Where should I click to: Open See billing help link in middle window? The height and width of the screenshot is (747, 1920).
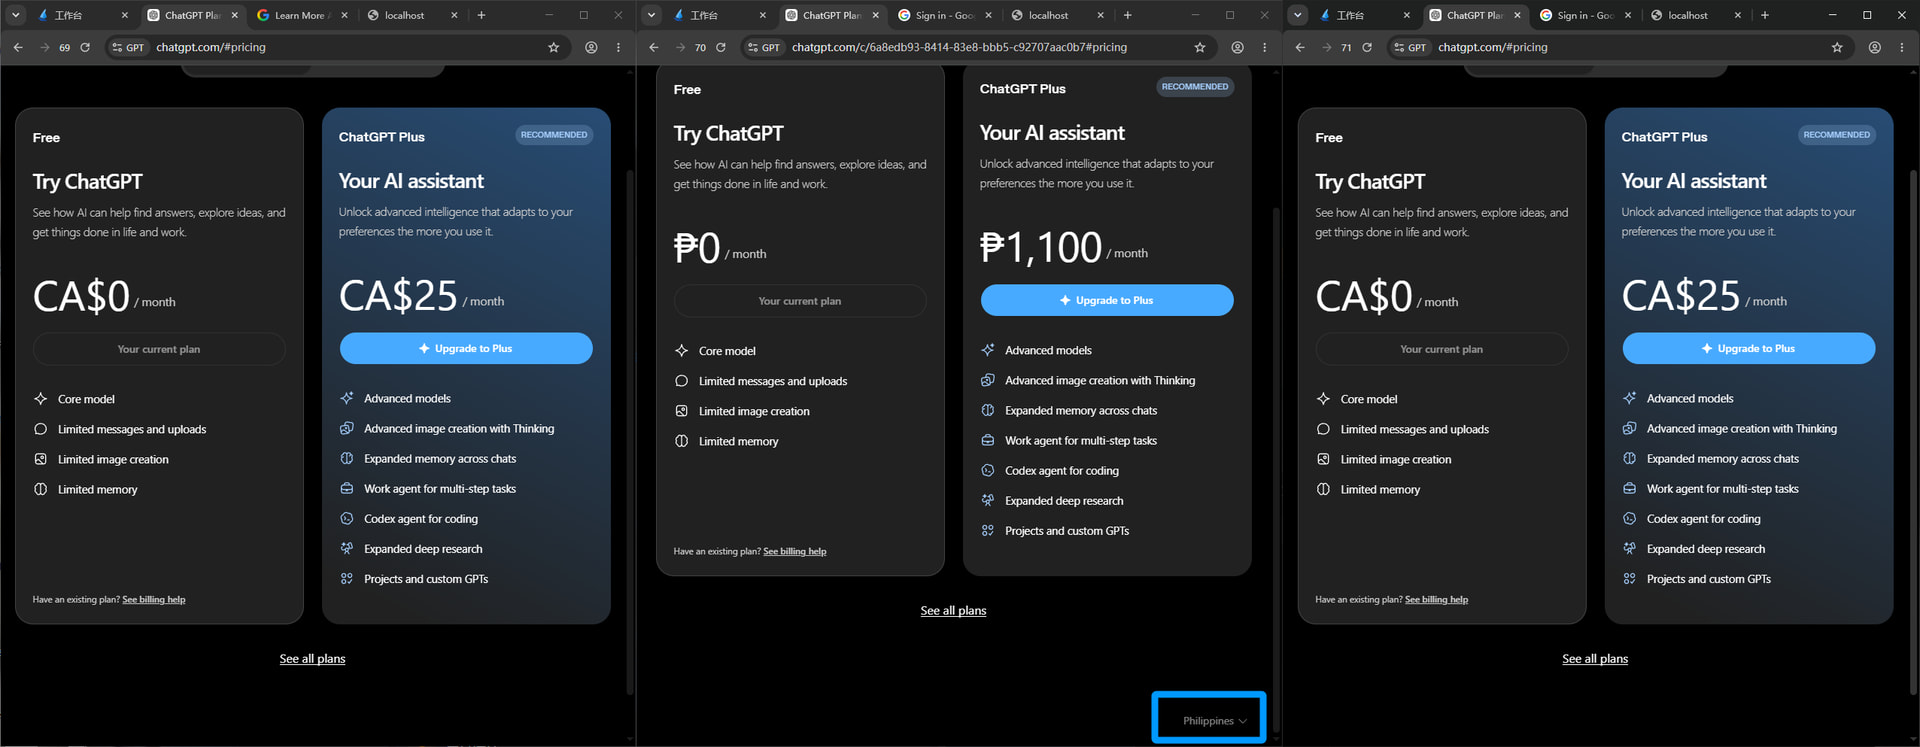[x=795, y=552]
